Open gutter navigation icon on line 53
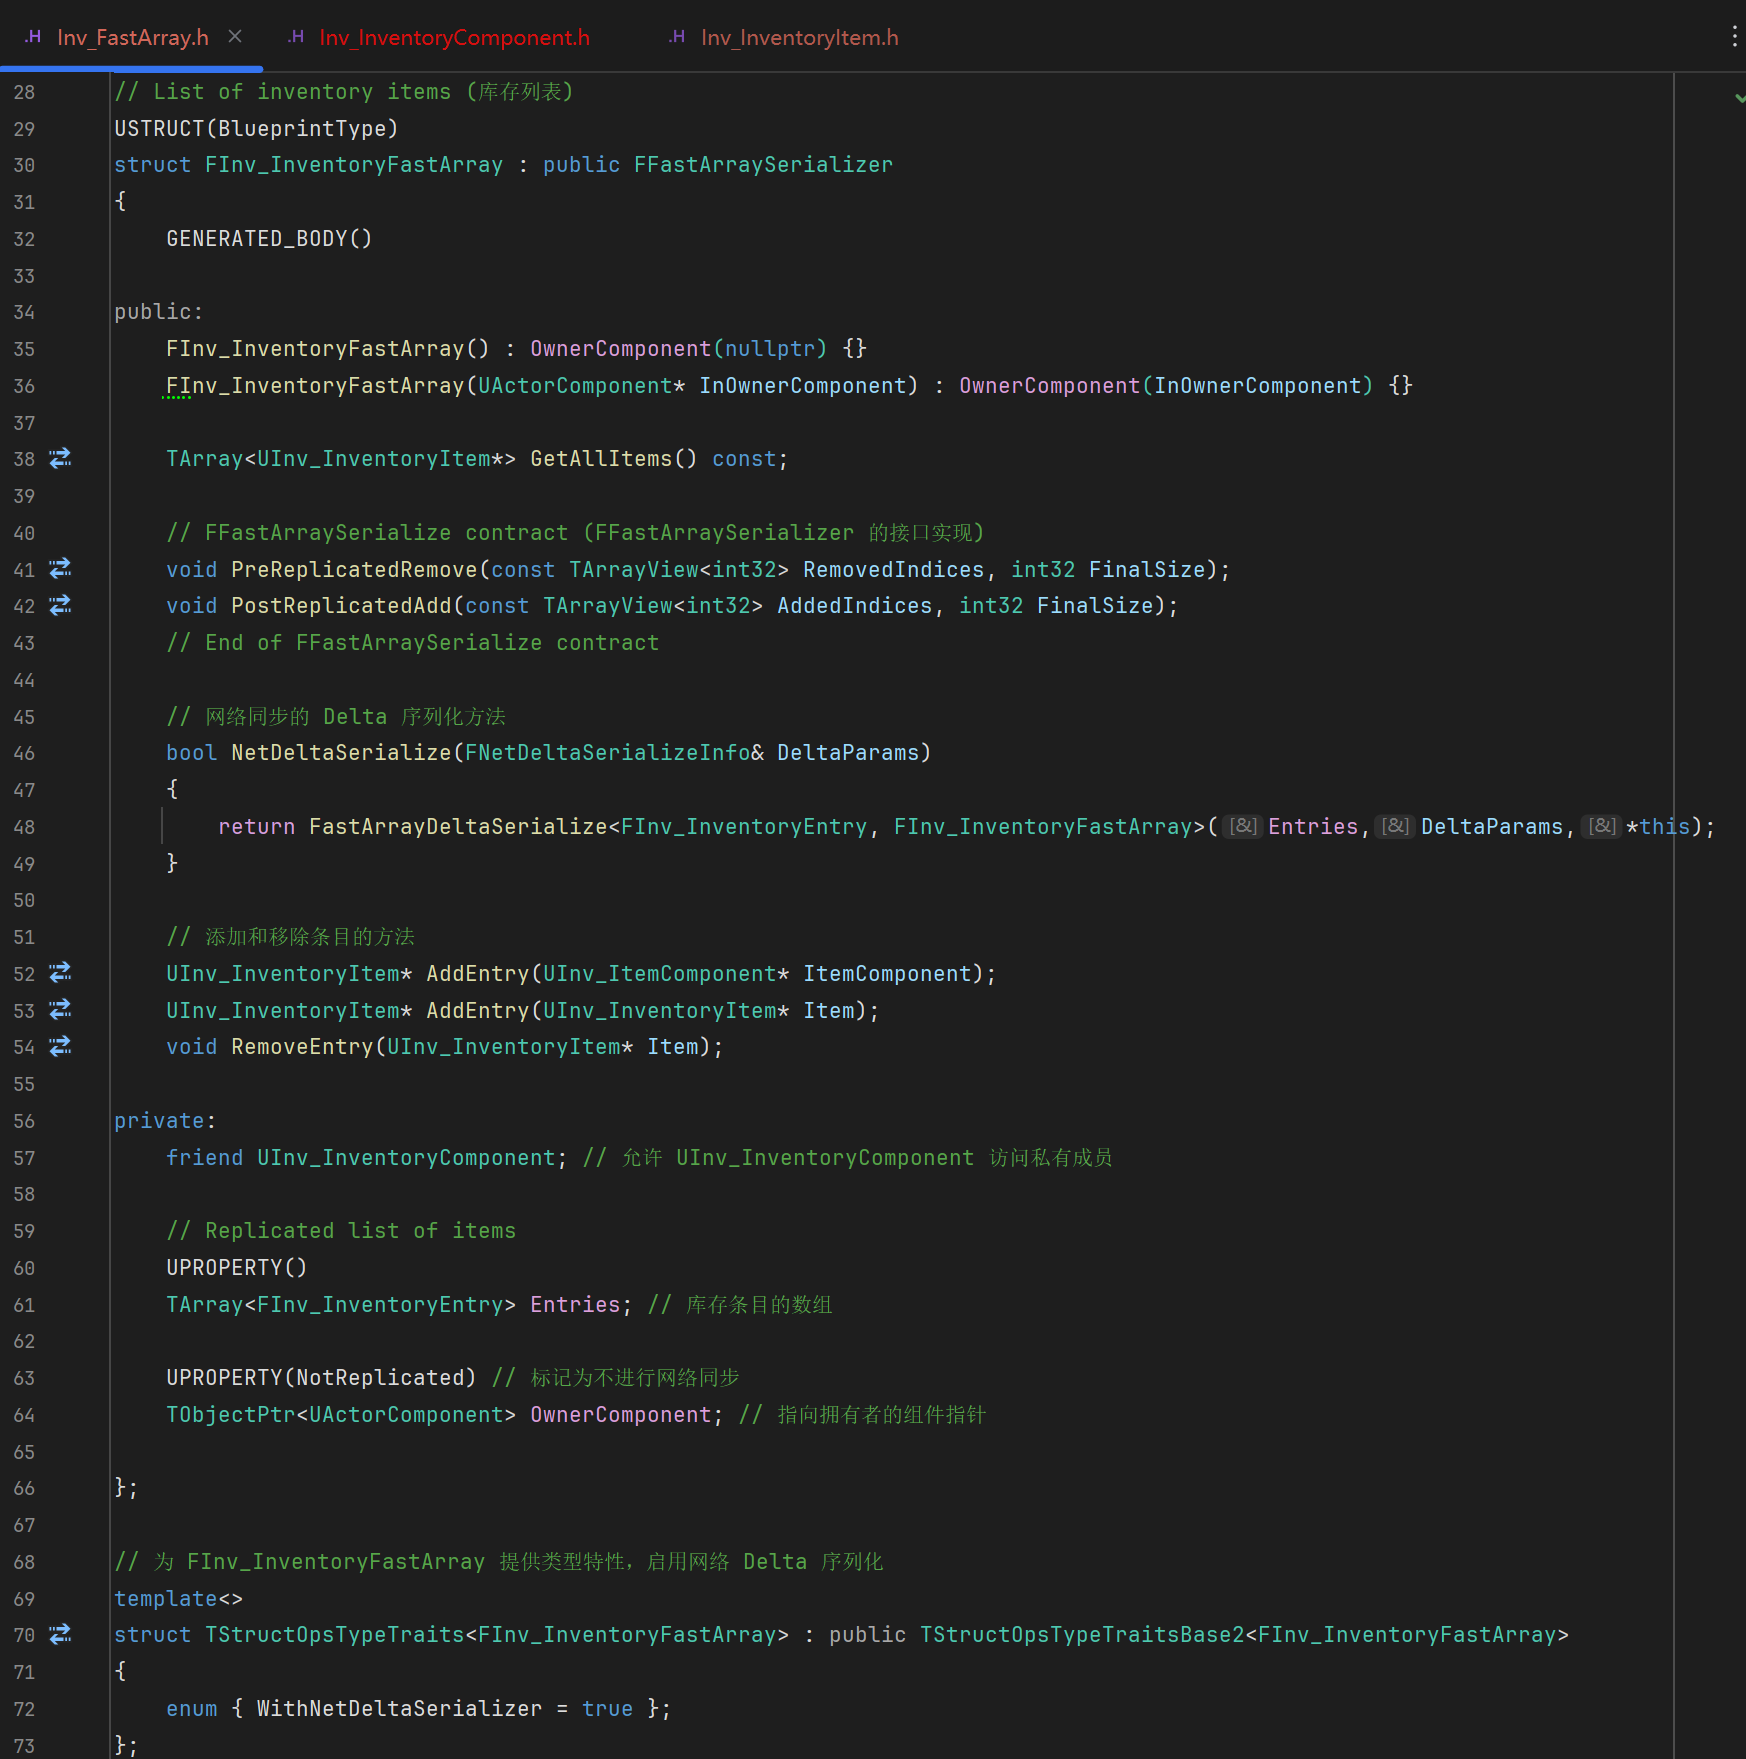1746x1759 pixels. pyautogui.click(x=60, y=1009)
